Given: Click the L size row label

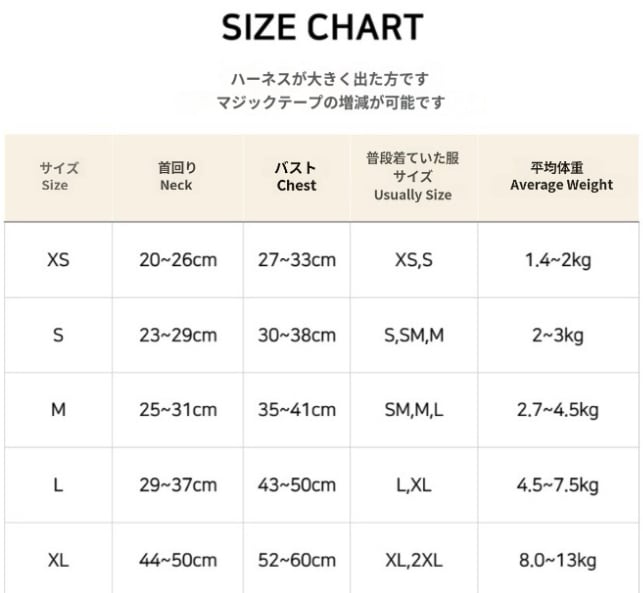Looking at the screenshot, I should (x=58, y=485).
